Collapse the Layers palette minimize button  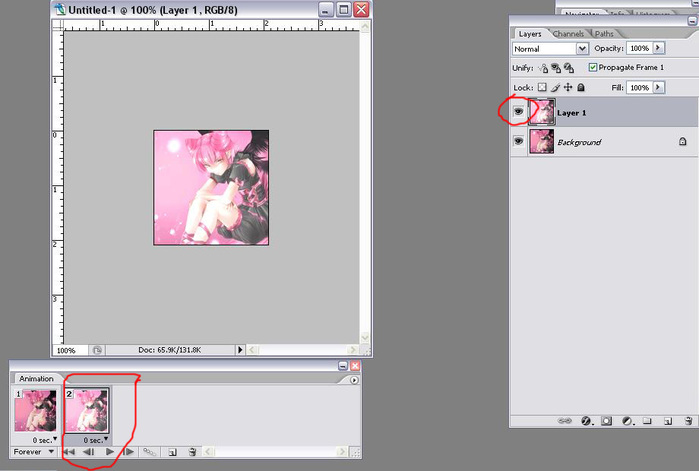coord(693,20)
